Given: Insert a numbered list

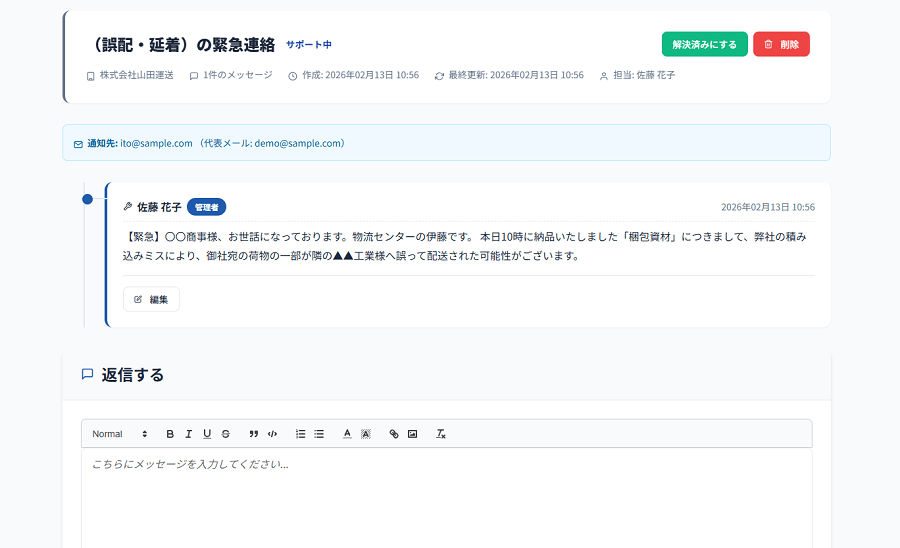Looking at the screenshot, I should click(x=301, y=434).
